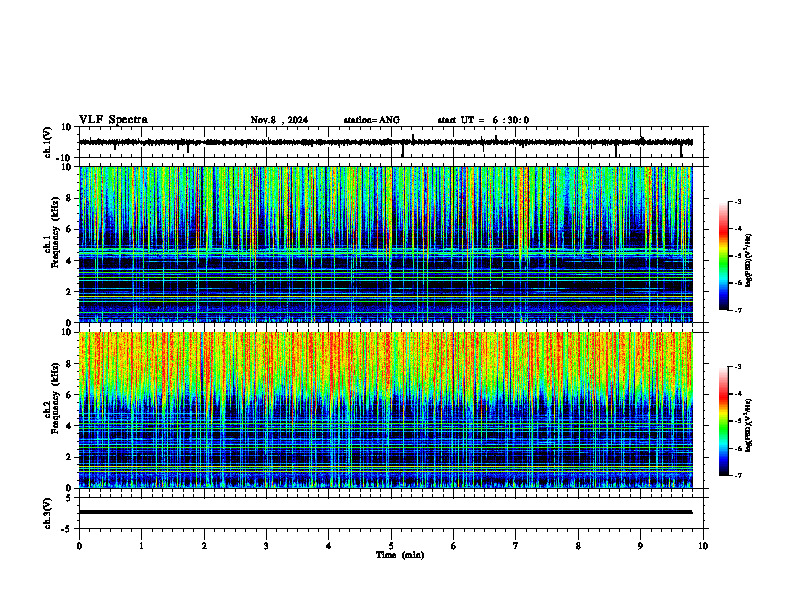Click the time axis tick label "3"
The height and width of the screenshot is (612, 792).
(x=266, y=546)
